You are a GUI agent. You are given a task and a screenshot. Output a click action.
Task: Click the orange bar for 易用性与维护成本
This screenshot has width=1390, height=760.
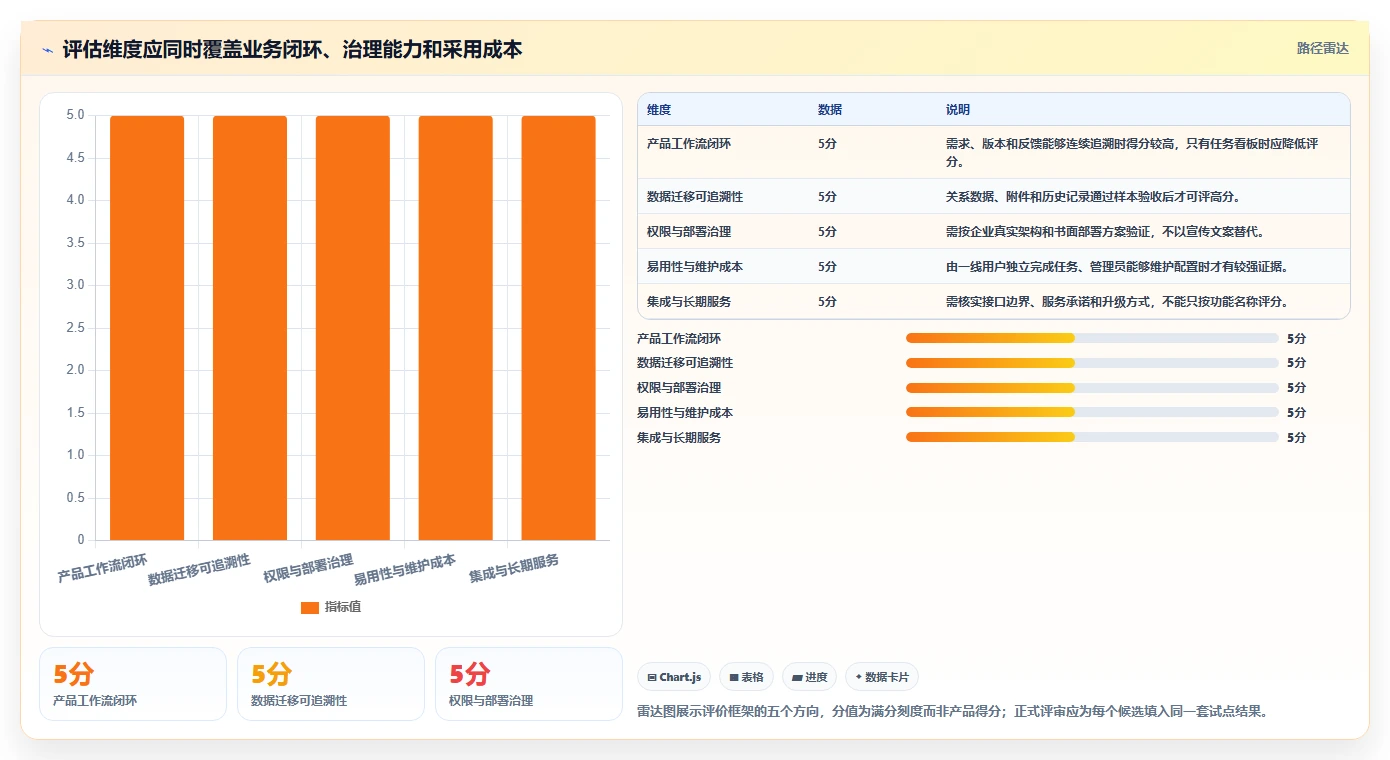[x=456, y=328]
